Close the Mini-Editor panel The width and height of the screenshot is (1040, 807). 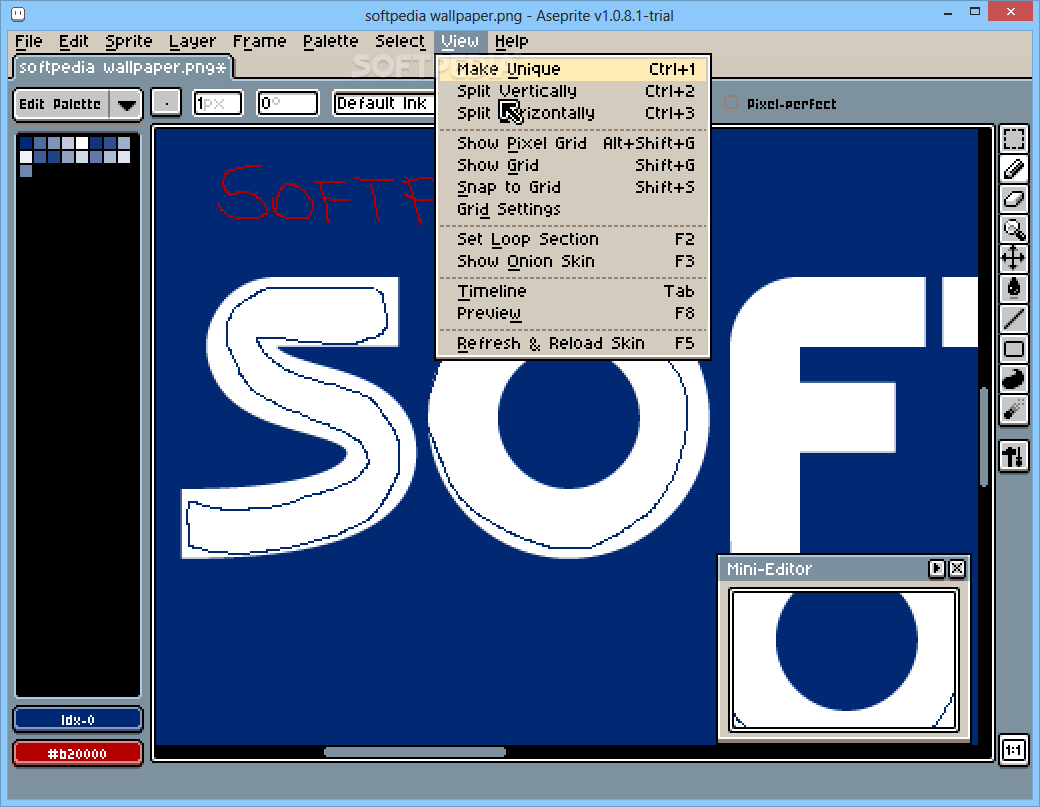956,568
